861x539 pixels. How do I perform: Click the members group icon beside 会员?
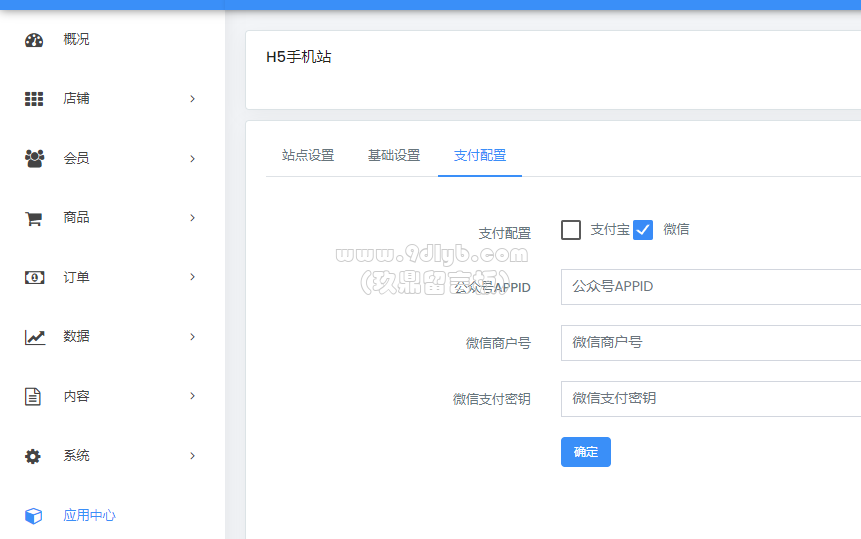click(34, 158)
